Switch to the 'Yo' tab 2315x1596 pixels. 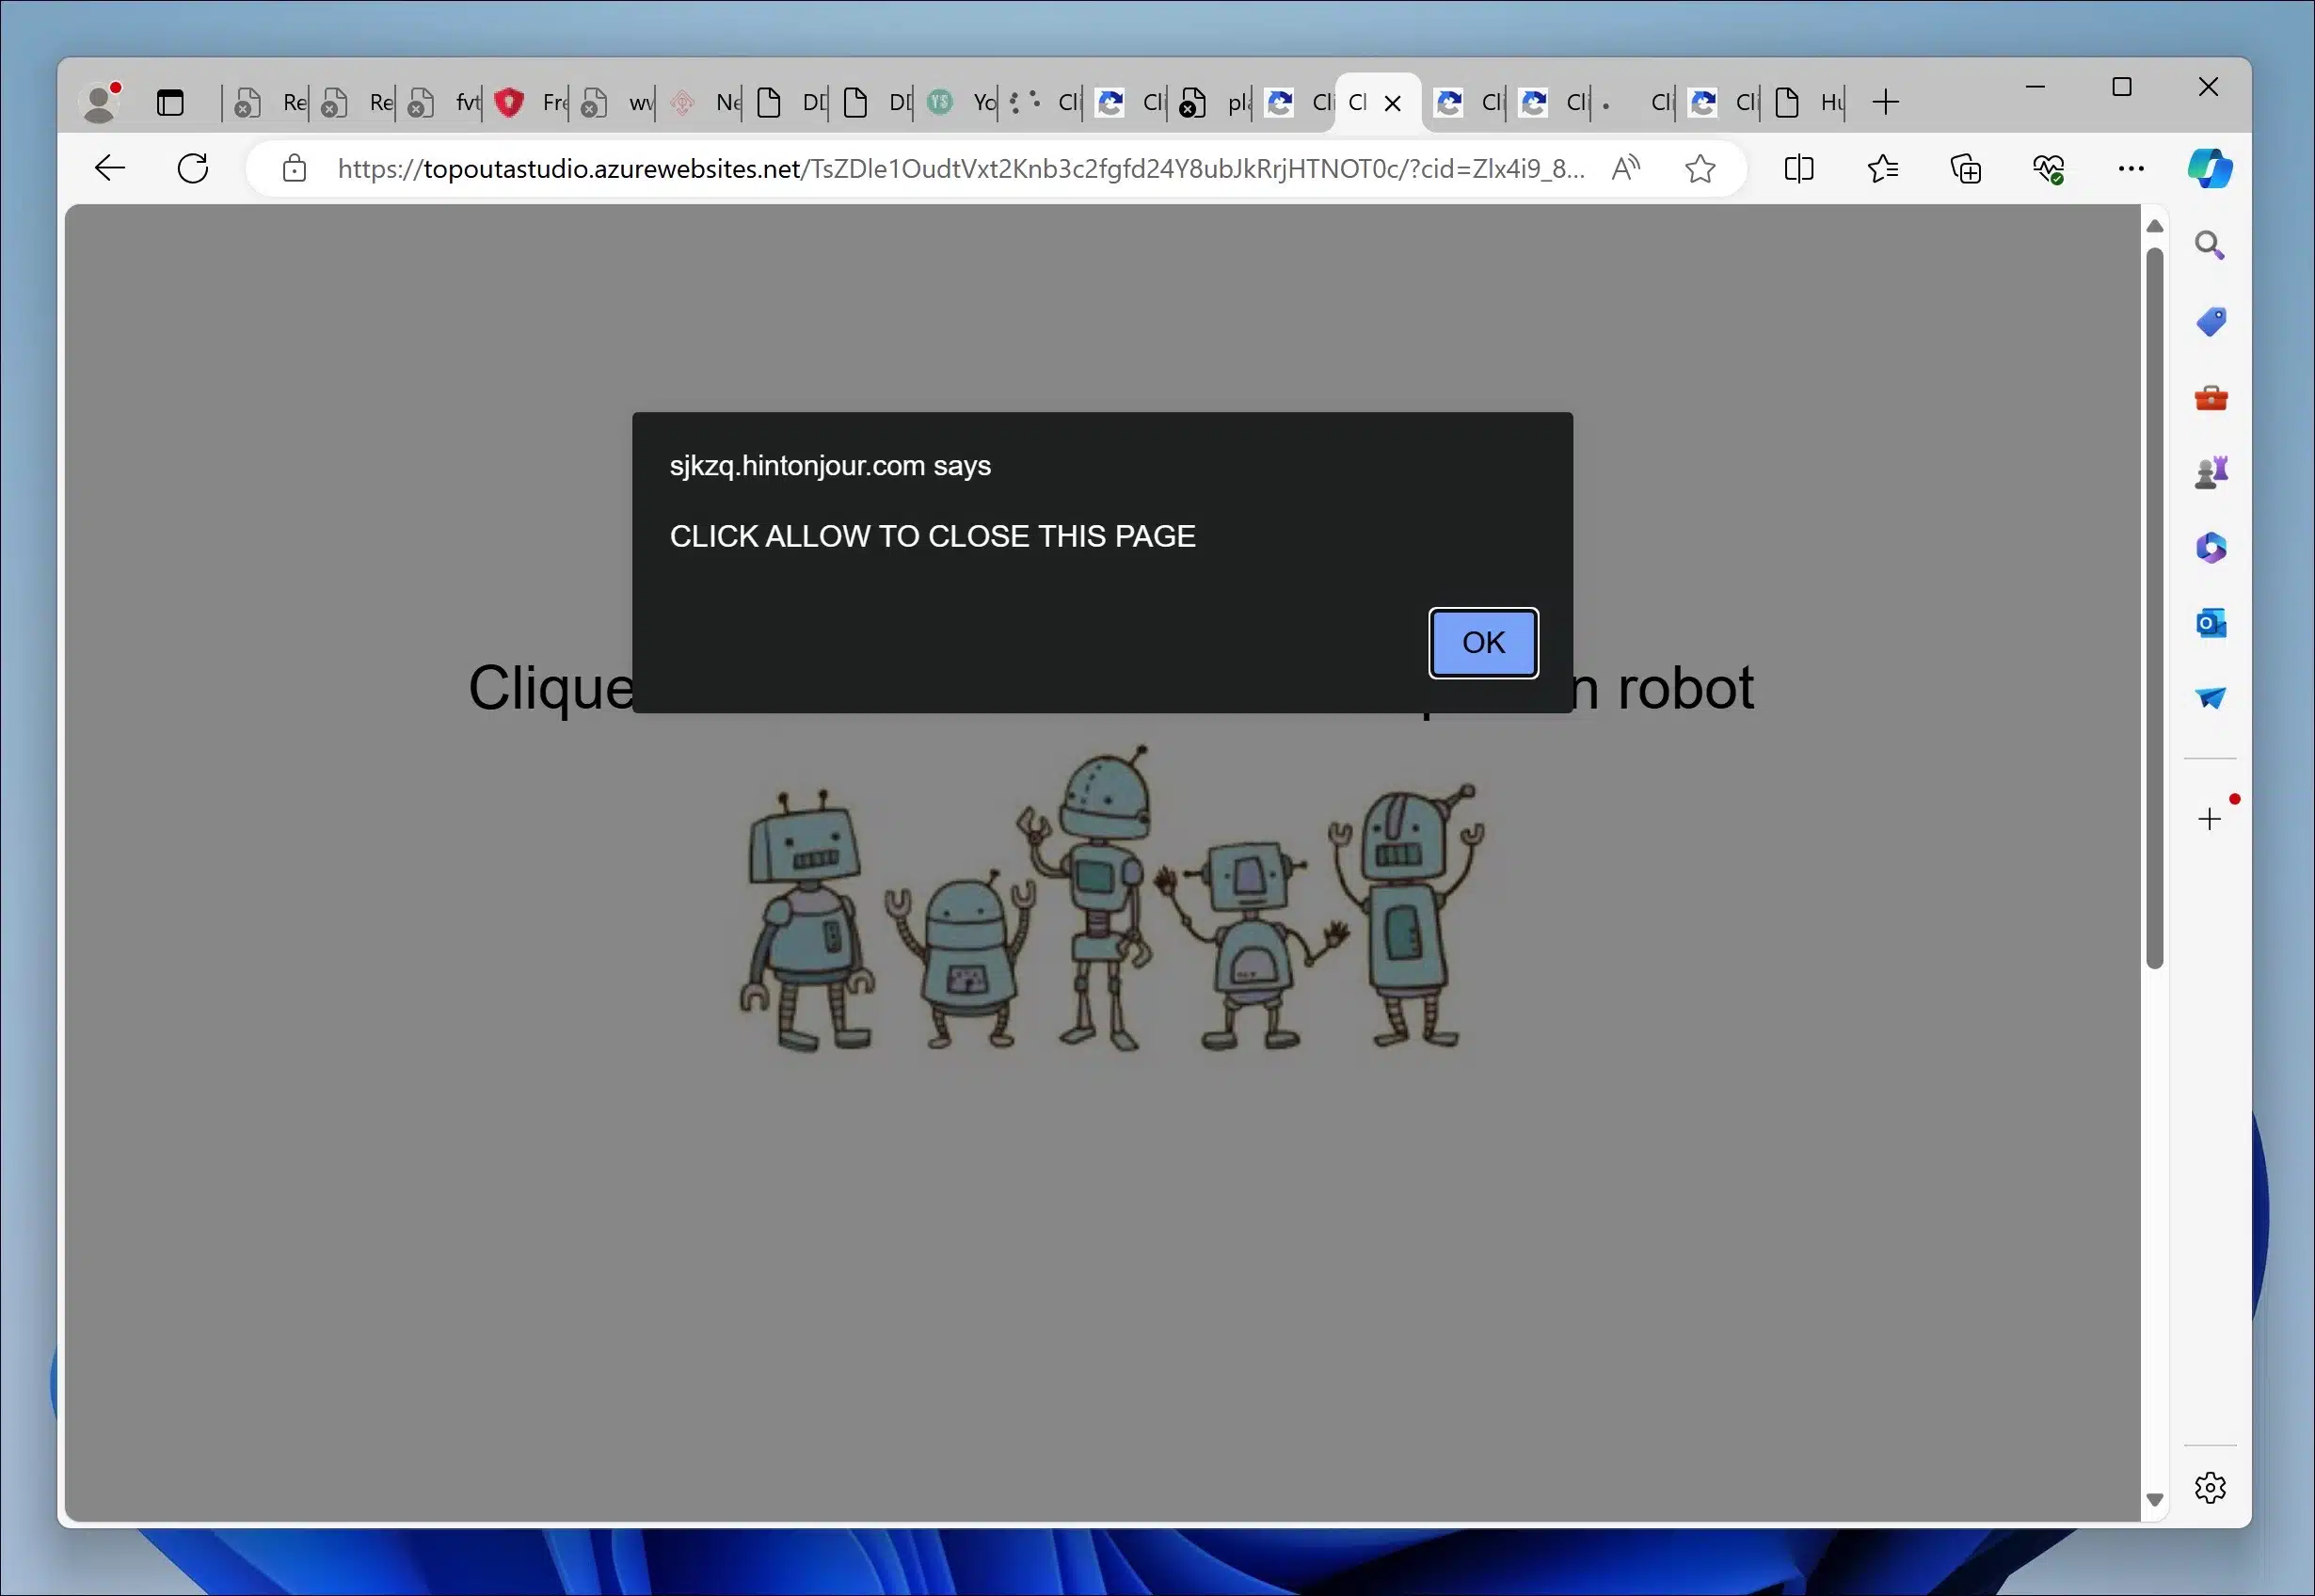(960, 102)
